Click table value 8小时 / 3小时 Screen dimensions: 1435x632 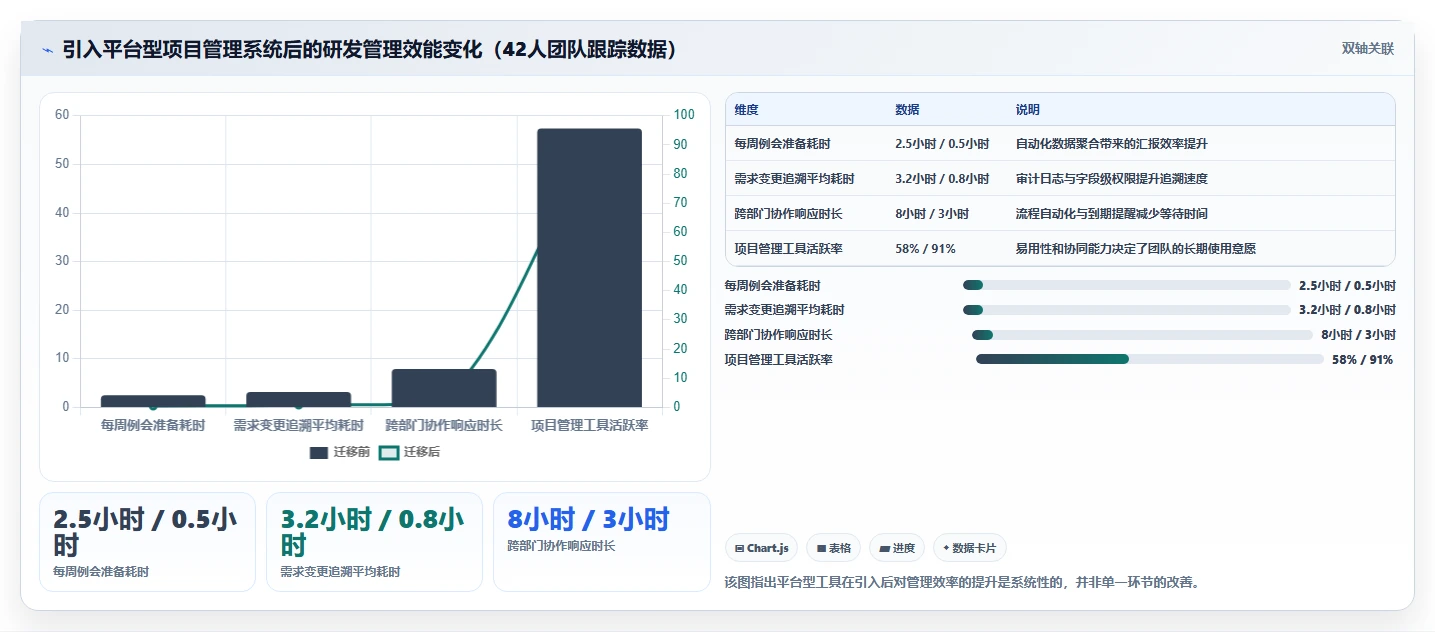932,214
